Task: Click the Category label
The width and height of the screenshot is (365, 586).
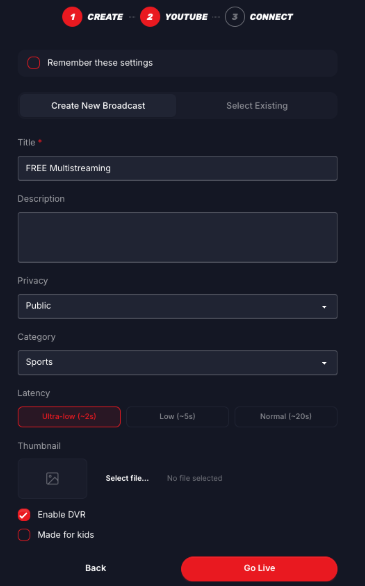Action: click(x=36, y=337)
